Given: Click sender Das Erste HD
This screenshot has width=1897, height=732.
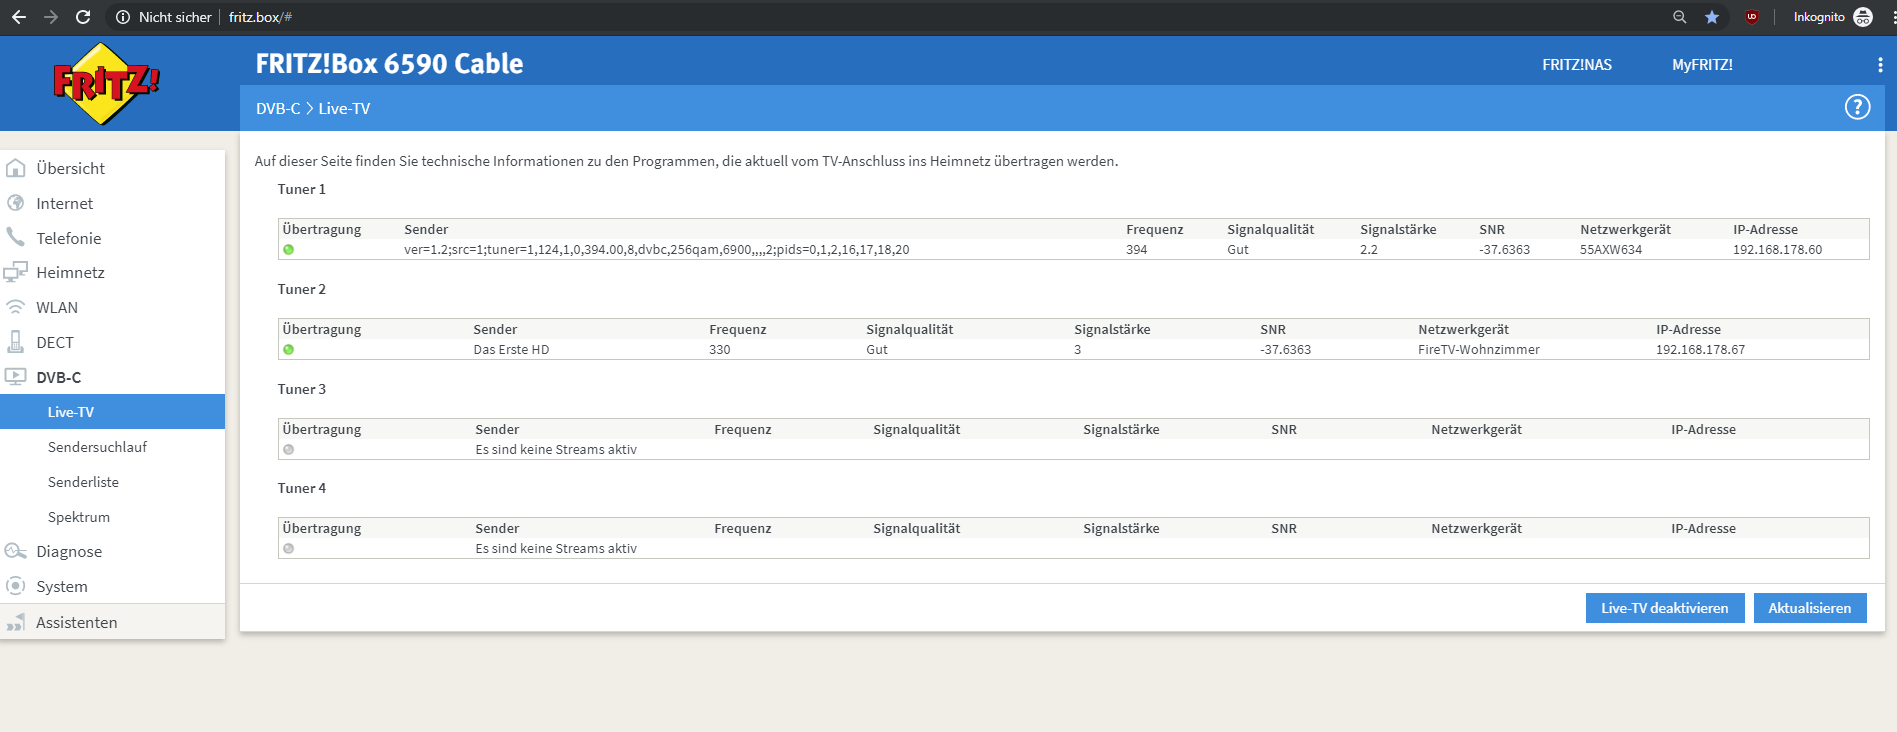Looking at the screenshot, I should tap(511, 350).
